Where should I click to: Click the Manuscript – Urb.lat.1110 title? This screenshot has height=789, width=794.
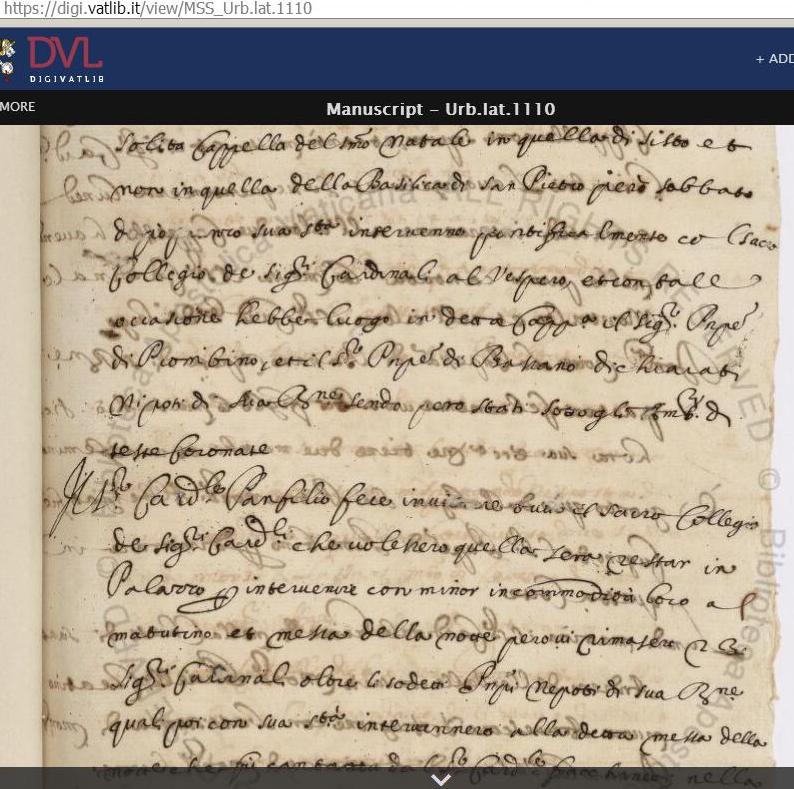441,109
